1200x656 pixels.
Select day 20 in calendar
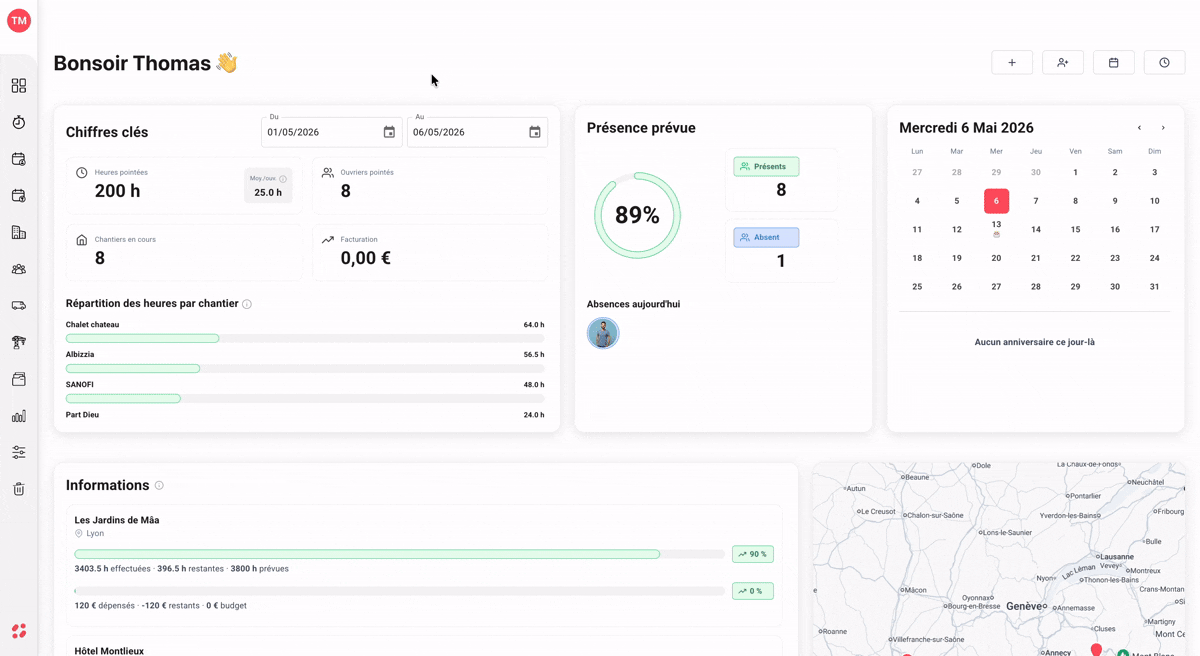tap(996, 258)
